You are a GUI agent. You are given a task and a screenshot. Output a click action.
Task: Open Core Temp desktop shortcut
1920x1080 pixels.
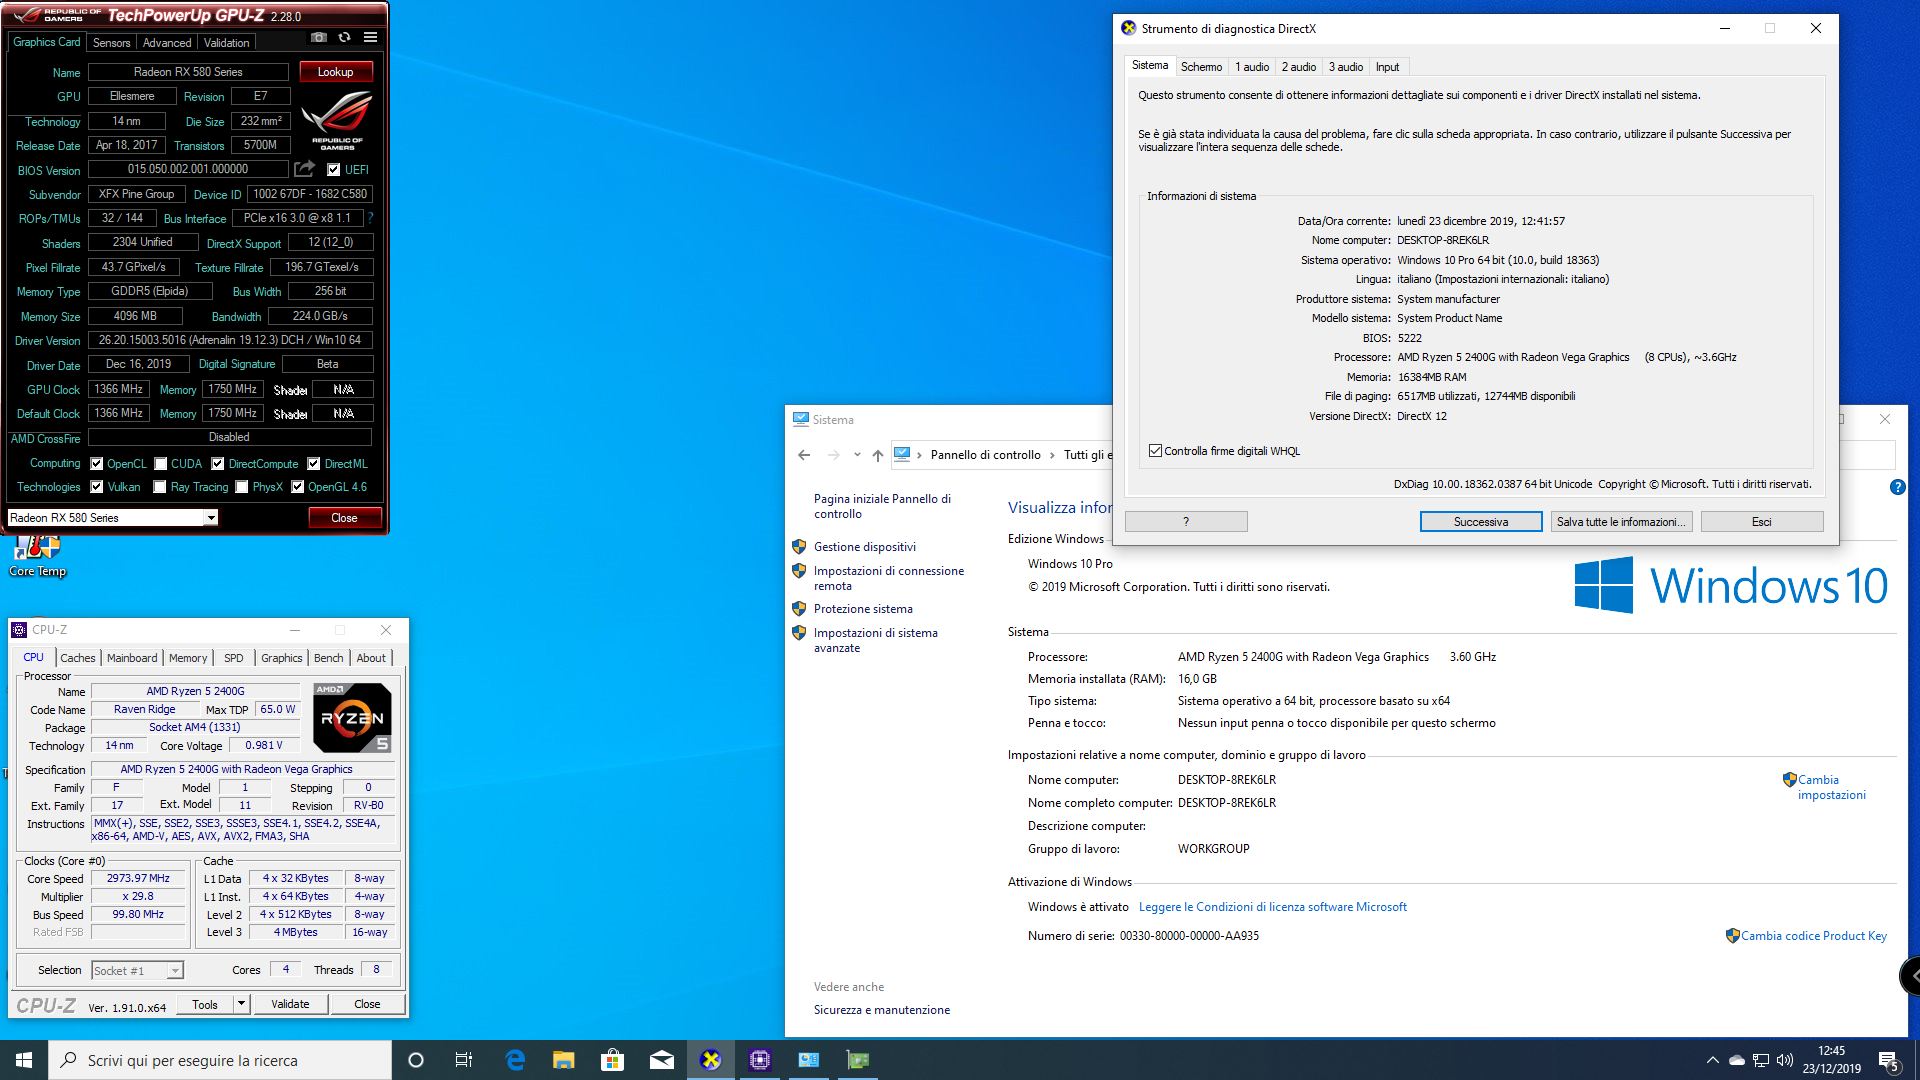tap(37, 554)
